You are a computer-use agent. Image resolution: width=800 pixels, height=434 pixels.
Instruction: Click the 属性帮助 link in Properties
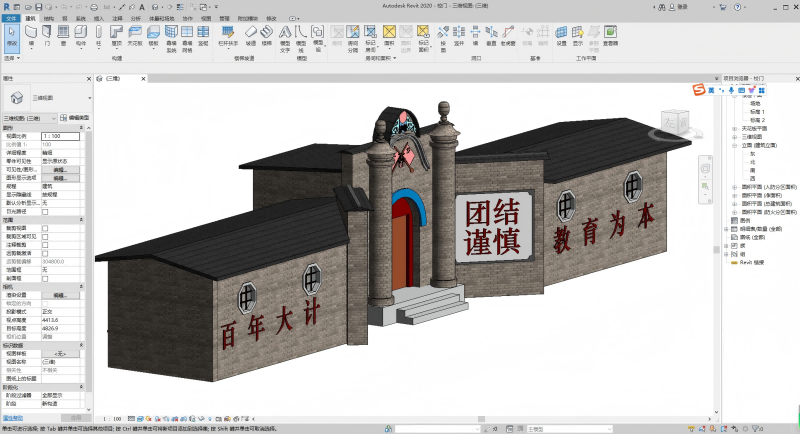[14, 417]
